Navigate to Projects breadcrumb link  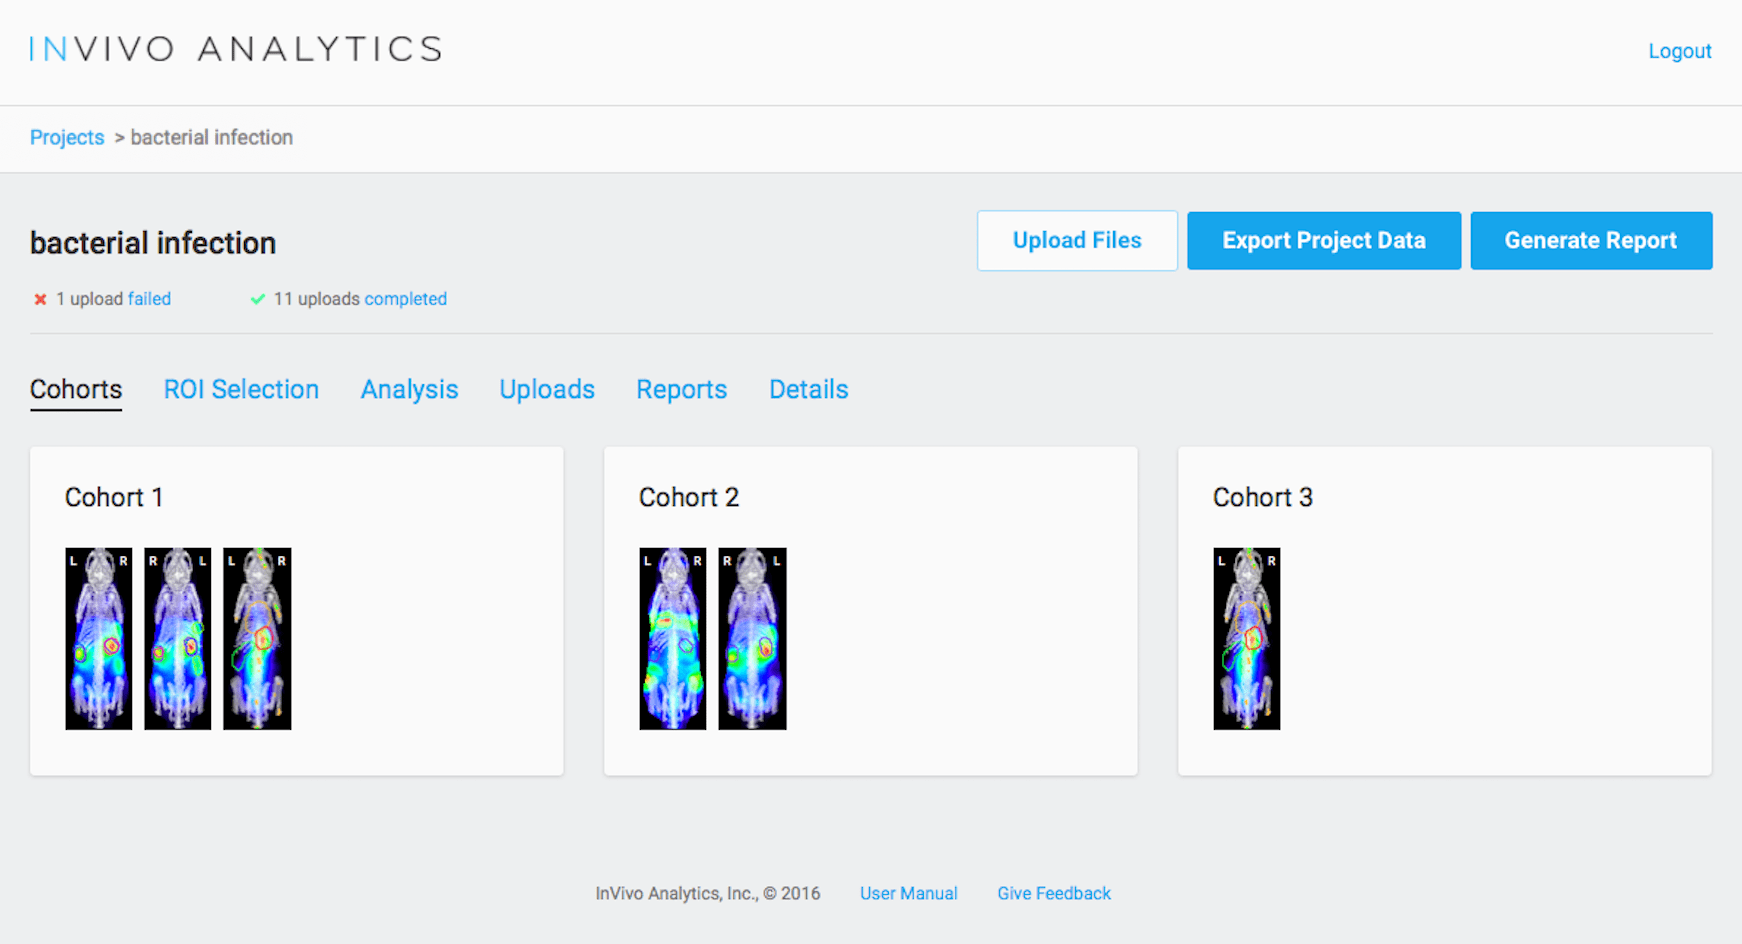coord(67,137)
